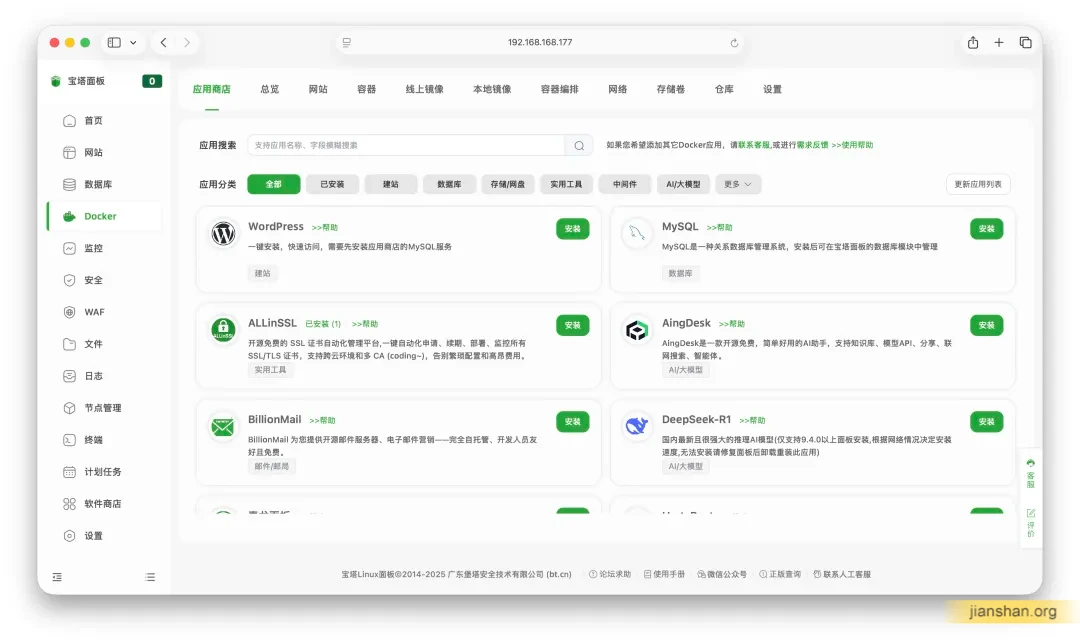1080x644 pixels.
Task: Filter apps by 全部 category
Action: 273,184
